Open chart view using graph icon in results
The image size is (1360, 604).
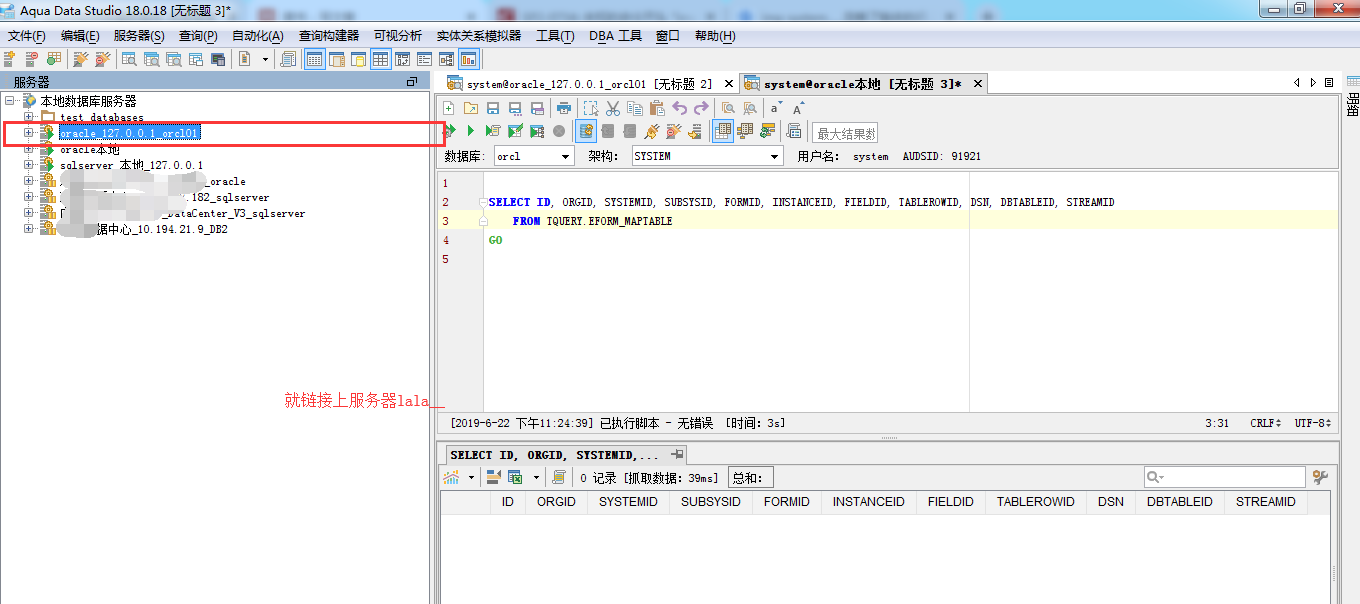tap(454, 477)
